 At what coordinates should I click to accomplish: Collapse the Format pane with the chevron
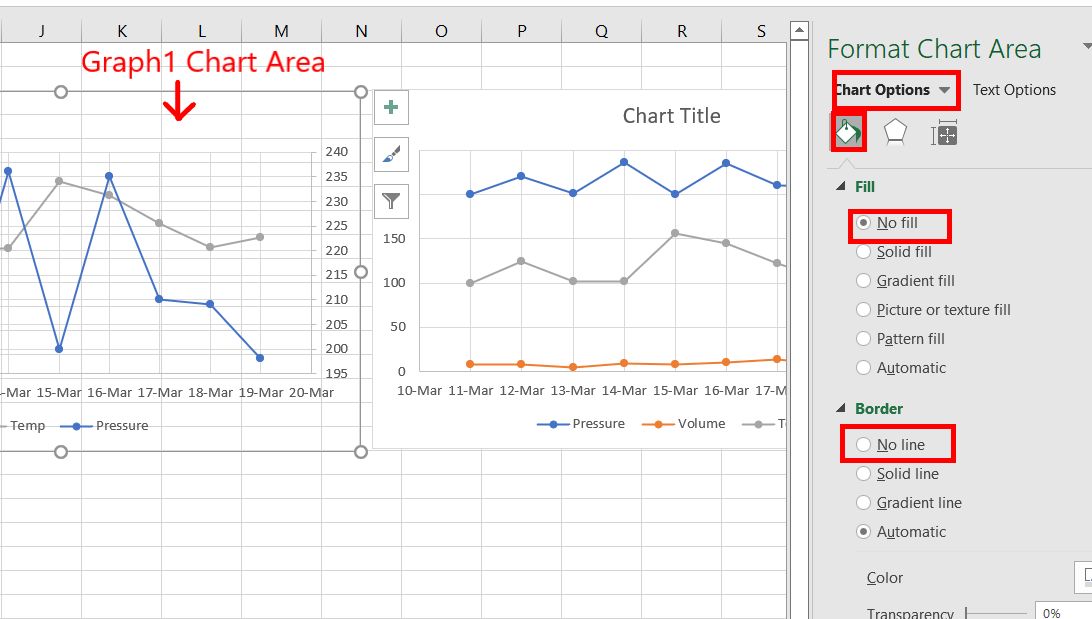coord(1086,45)
